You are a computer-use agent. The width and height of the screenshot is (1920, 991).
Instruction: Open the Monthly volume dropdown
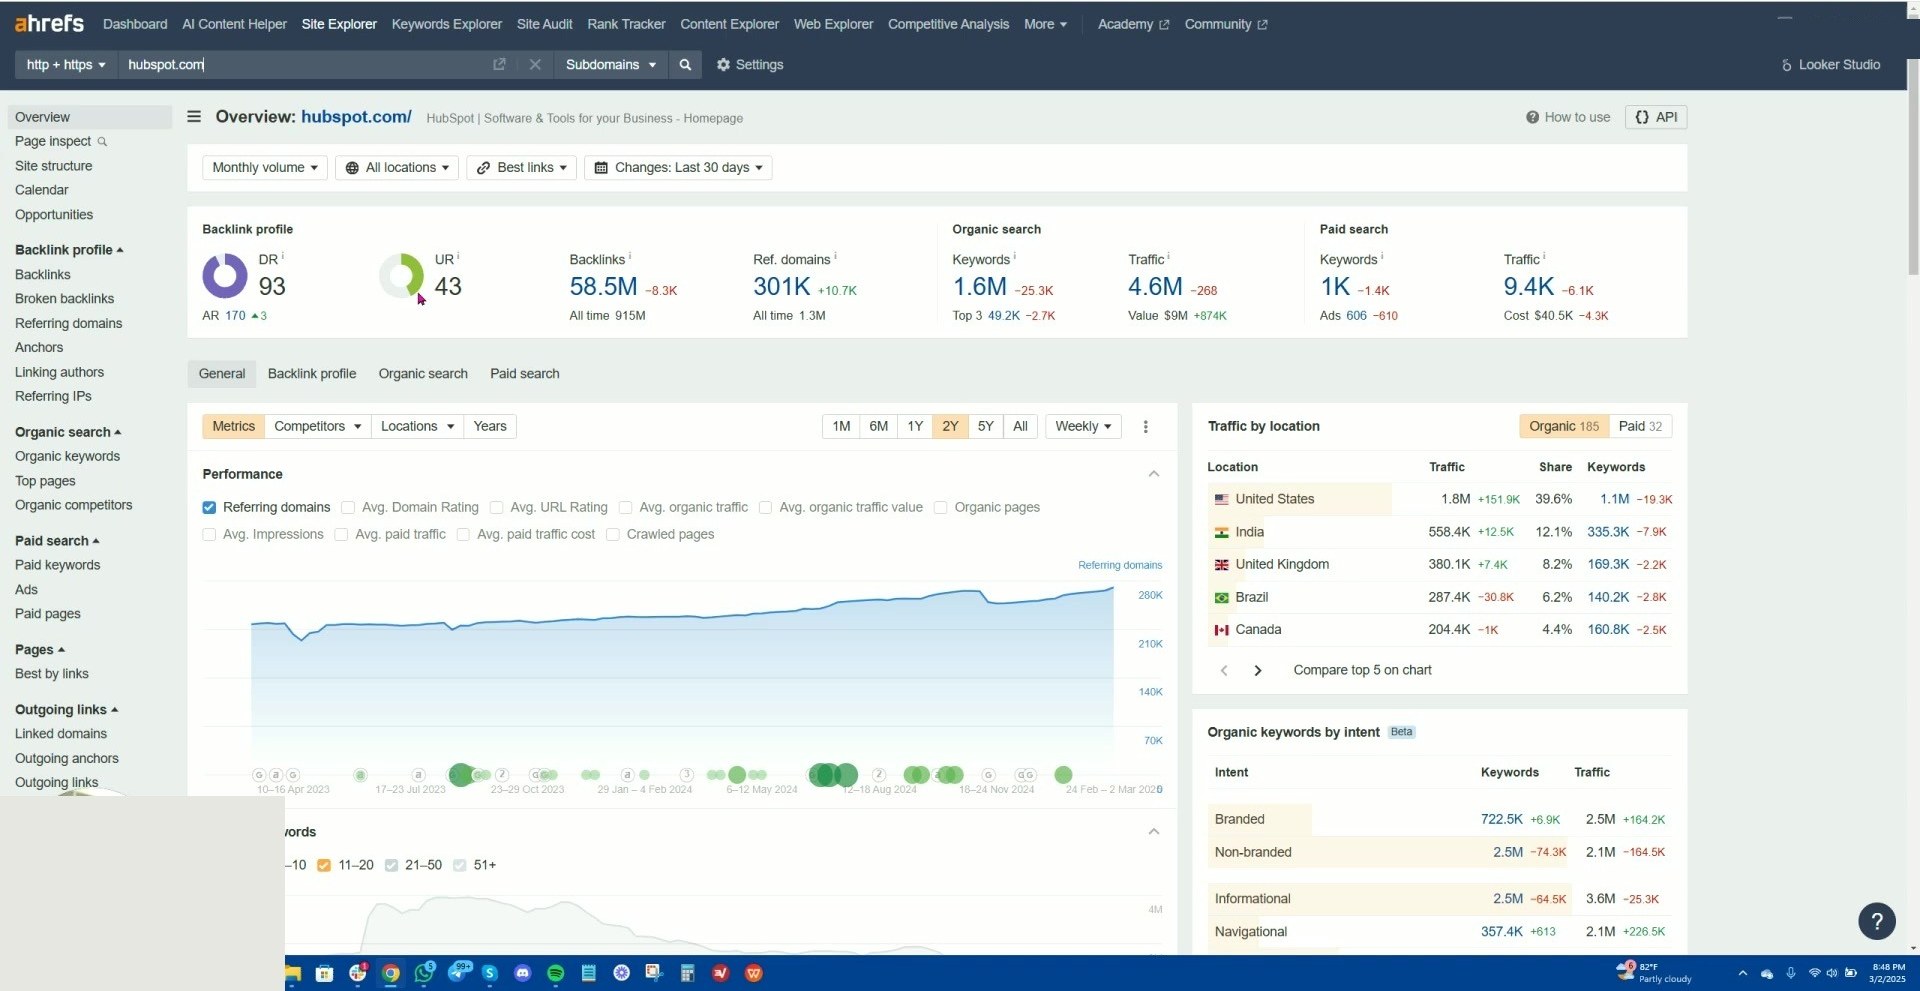(264, 168)
